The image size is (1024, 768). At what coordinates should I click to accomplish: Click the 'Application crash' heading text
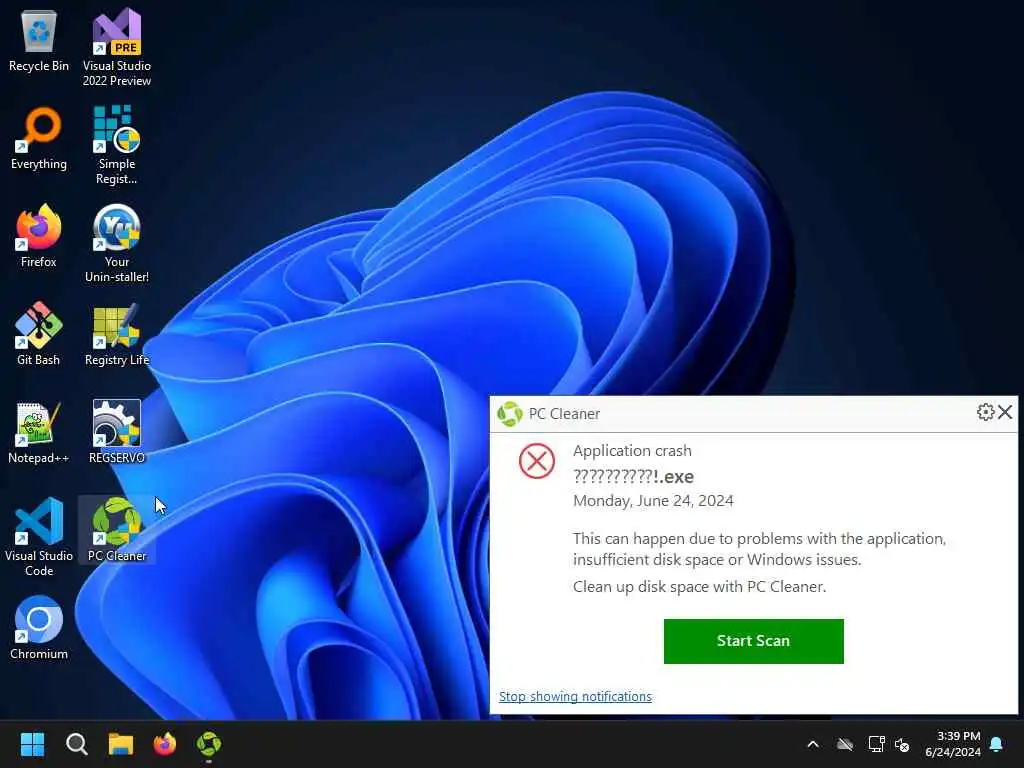632,451
